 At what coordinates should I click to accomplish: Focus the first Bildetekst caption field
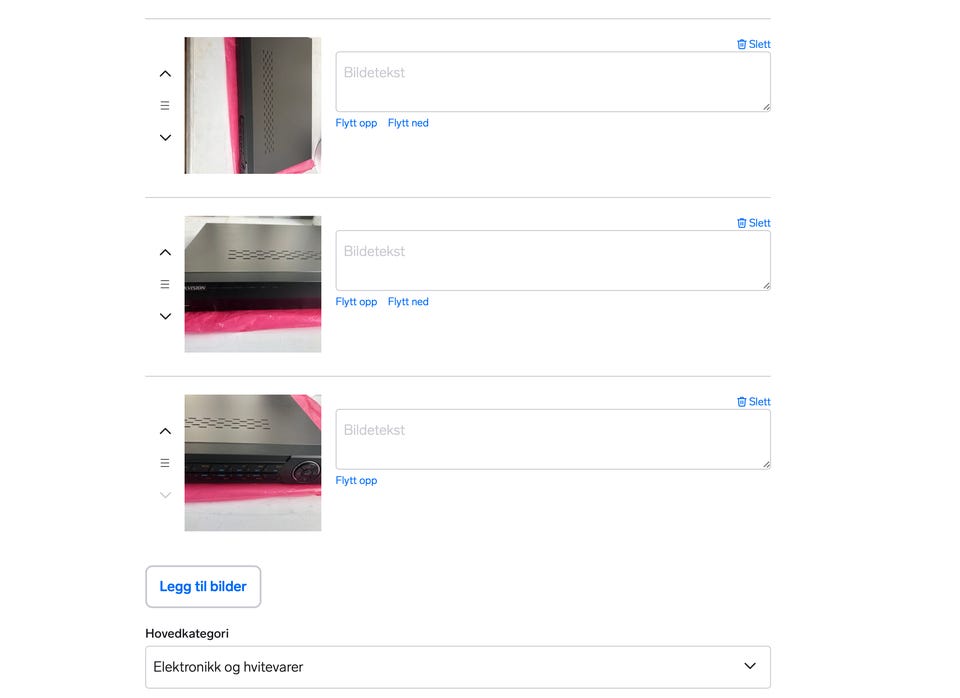tap(553, 81)
